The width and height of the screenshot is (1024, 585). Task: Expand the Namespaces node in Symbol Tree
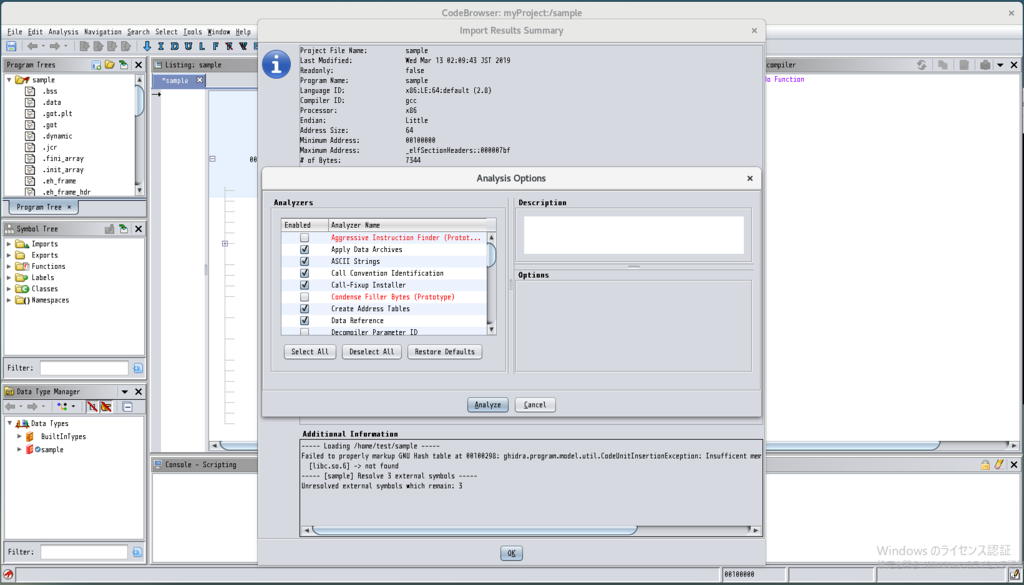[x=9, y=300]
